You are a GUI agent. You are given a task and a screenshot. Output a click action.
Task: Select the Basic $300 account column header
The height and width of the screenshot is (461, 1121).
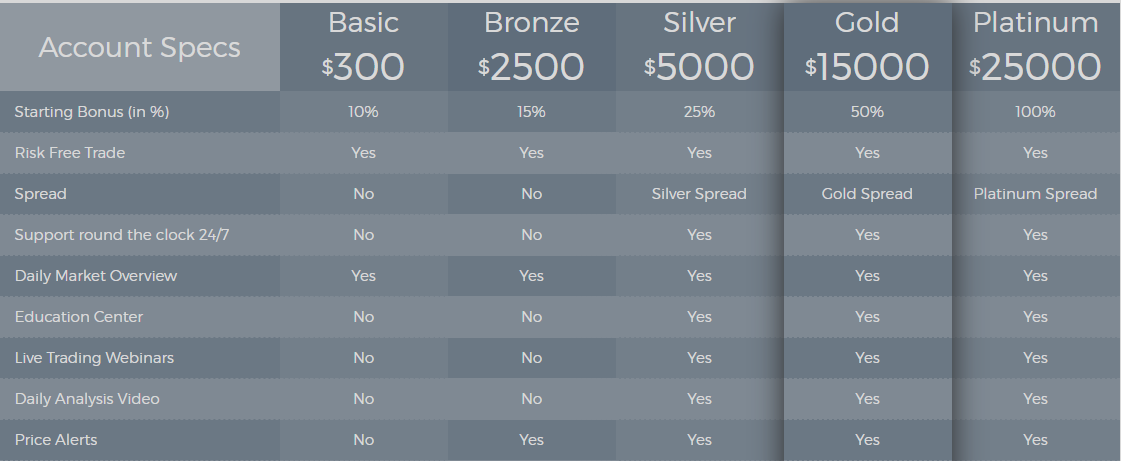pos(364,47)
